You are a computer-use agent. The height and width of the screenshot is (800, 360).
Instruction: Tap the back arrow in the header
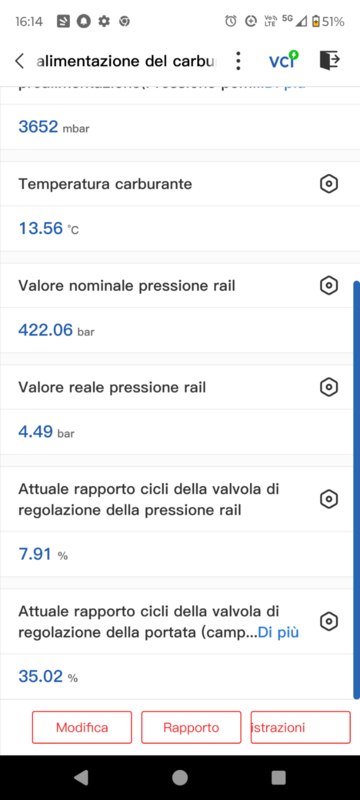click(19, 61)
